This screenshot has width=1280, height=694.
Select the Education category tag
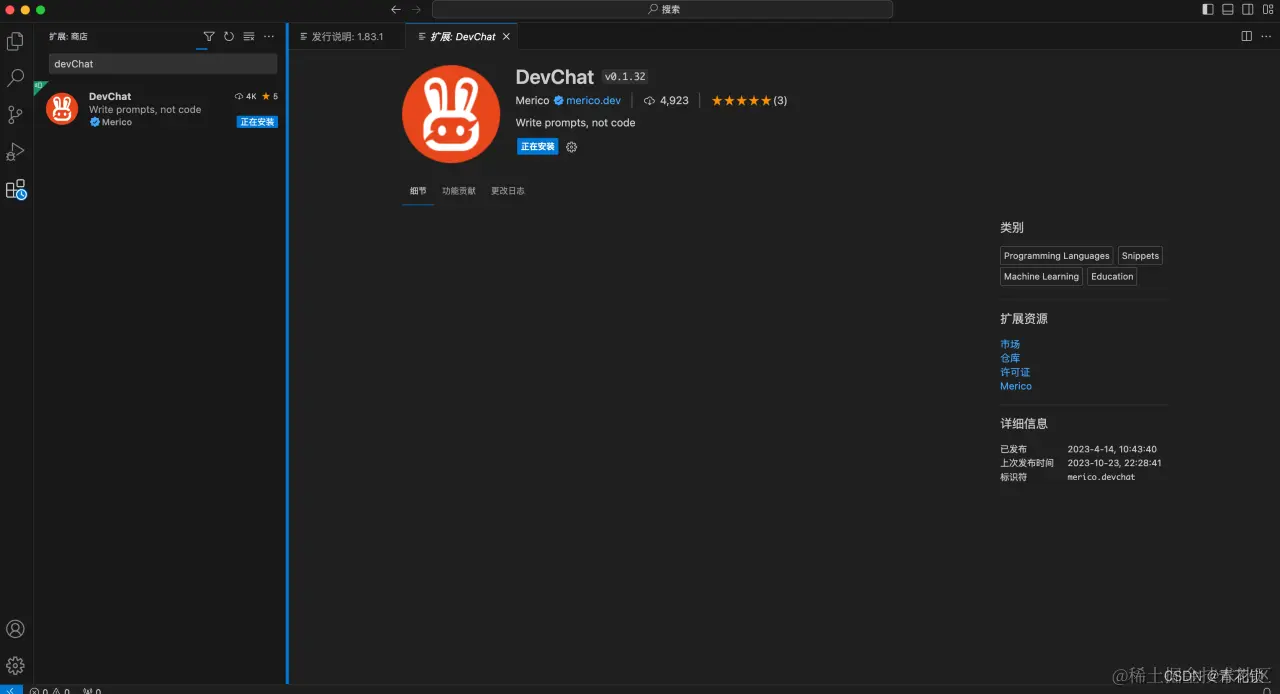(1112, 277)
